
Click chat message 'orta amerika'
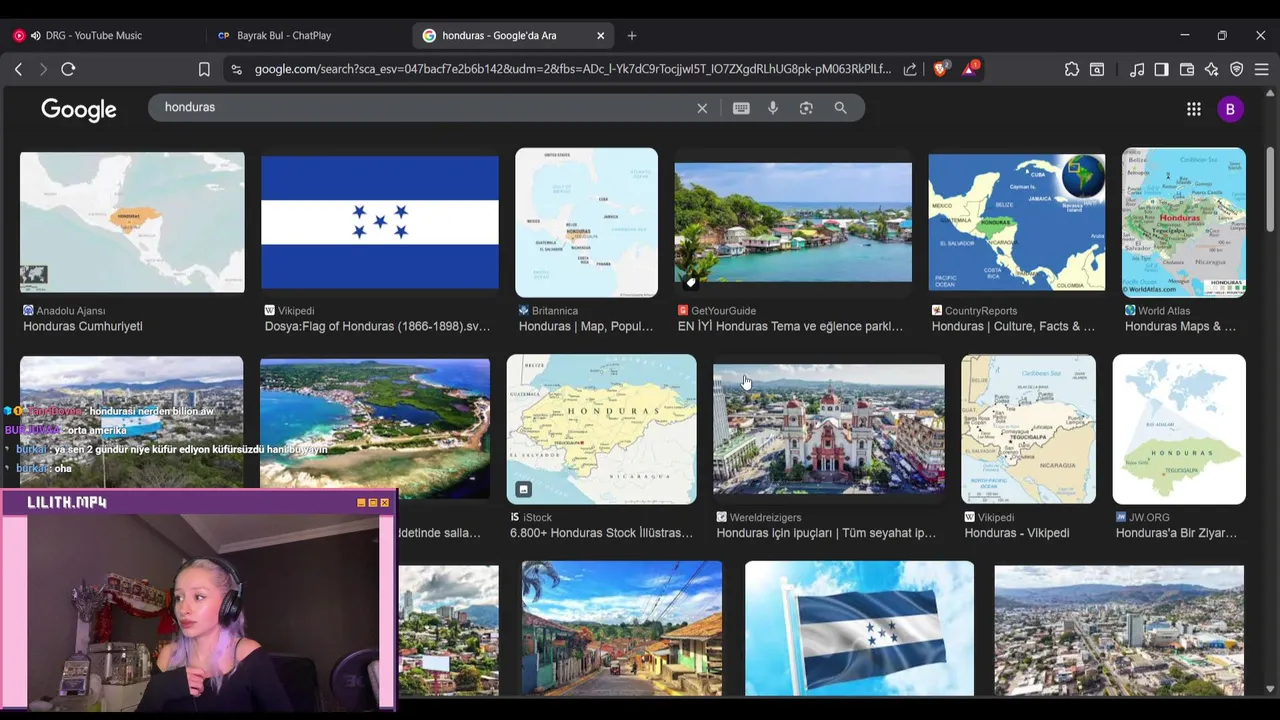click(x=96, y=430)
